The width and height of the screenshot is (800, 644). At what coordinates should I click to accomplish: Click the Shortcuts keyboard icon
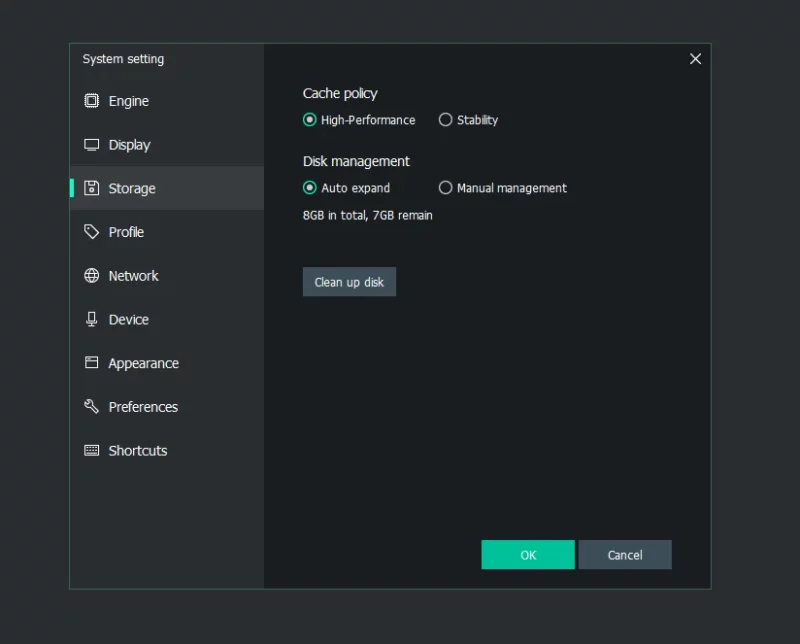click(91, 450)
